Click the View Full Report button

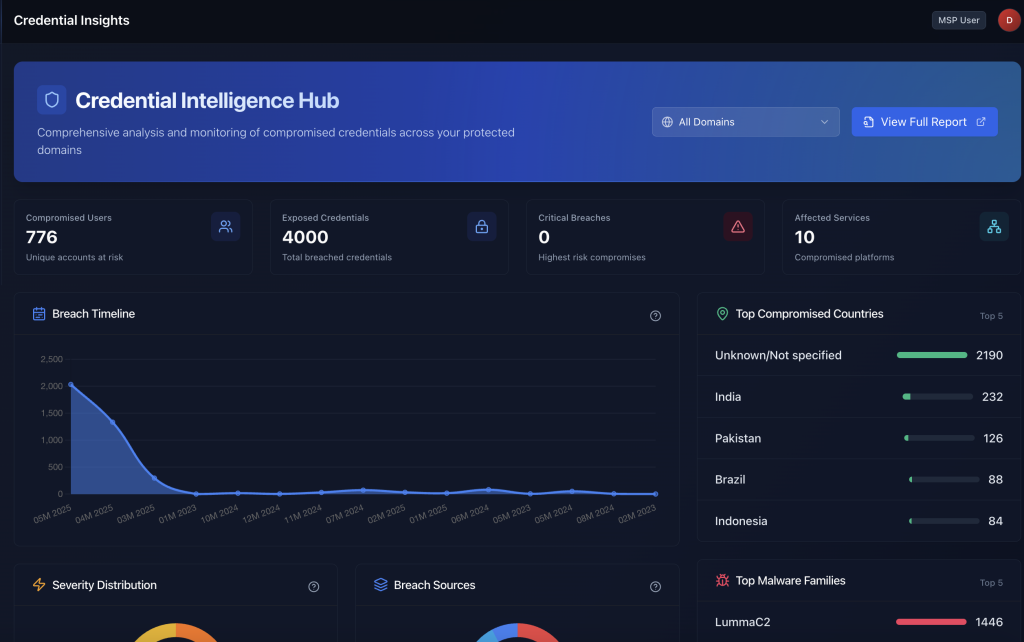(924, 122)
